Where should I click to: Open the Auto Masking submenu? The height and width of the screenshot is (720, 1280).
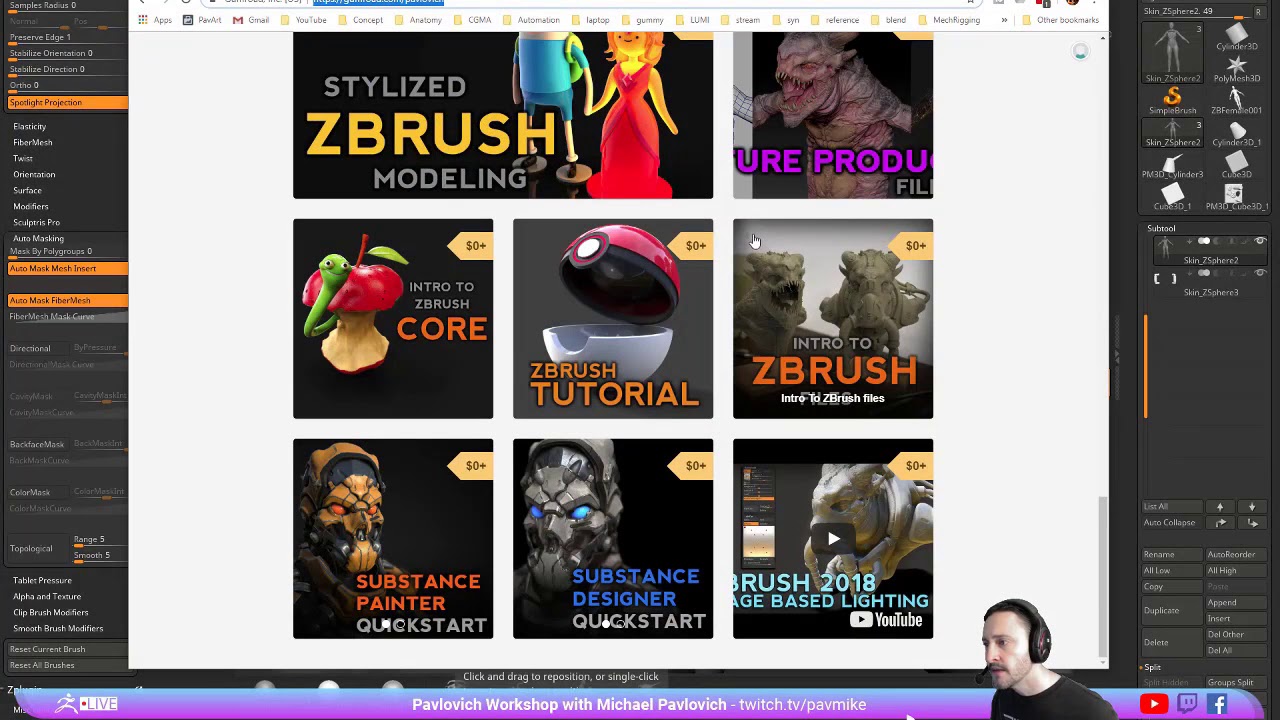pyautogui.click(x=38, y=238)
